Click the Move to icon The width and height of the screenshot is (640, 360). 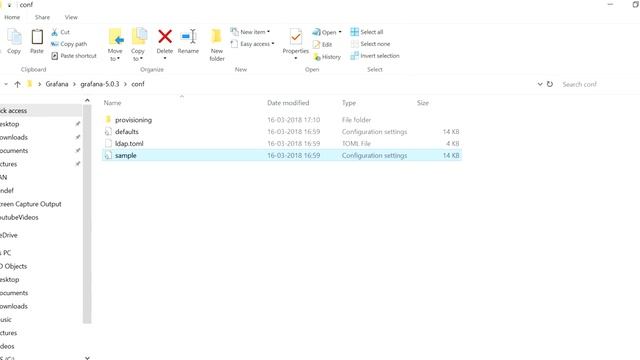coord(116,37)
